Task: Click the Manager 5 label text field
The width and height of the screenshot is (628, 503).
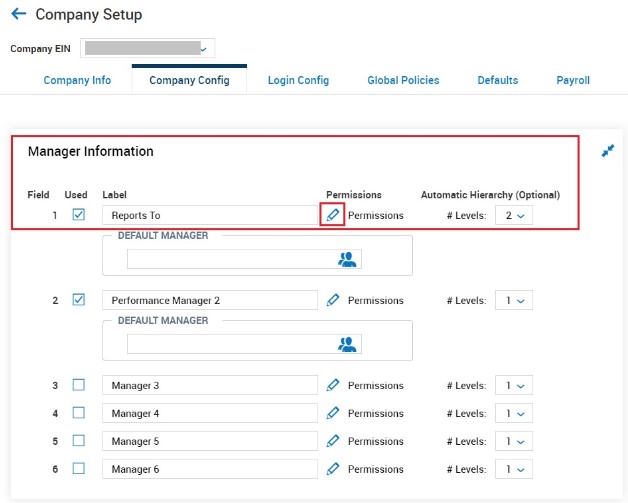Action: click(209, 441)
